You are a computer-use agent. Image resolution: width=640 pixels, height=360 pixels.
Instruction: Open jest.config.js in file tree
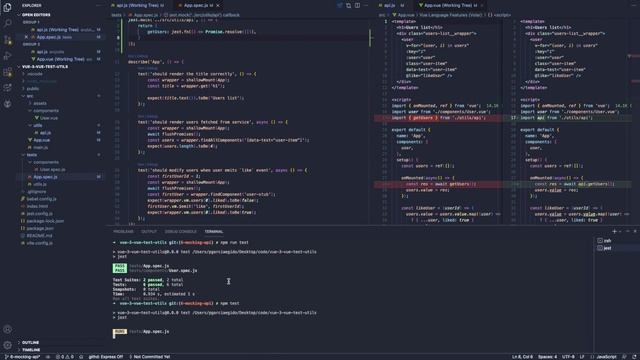coord(39,213)
